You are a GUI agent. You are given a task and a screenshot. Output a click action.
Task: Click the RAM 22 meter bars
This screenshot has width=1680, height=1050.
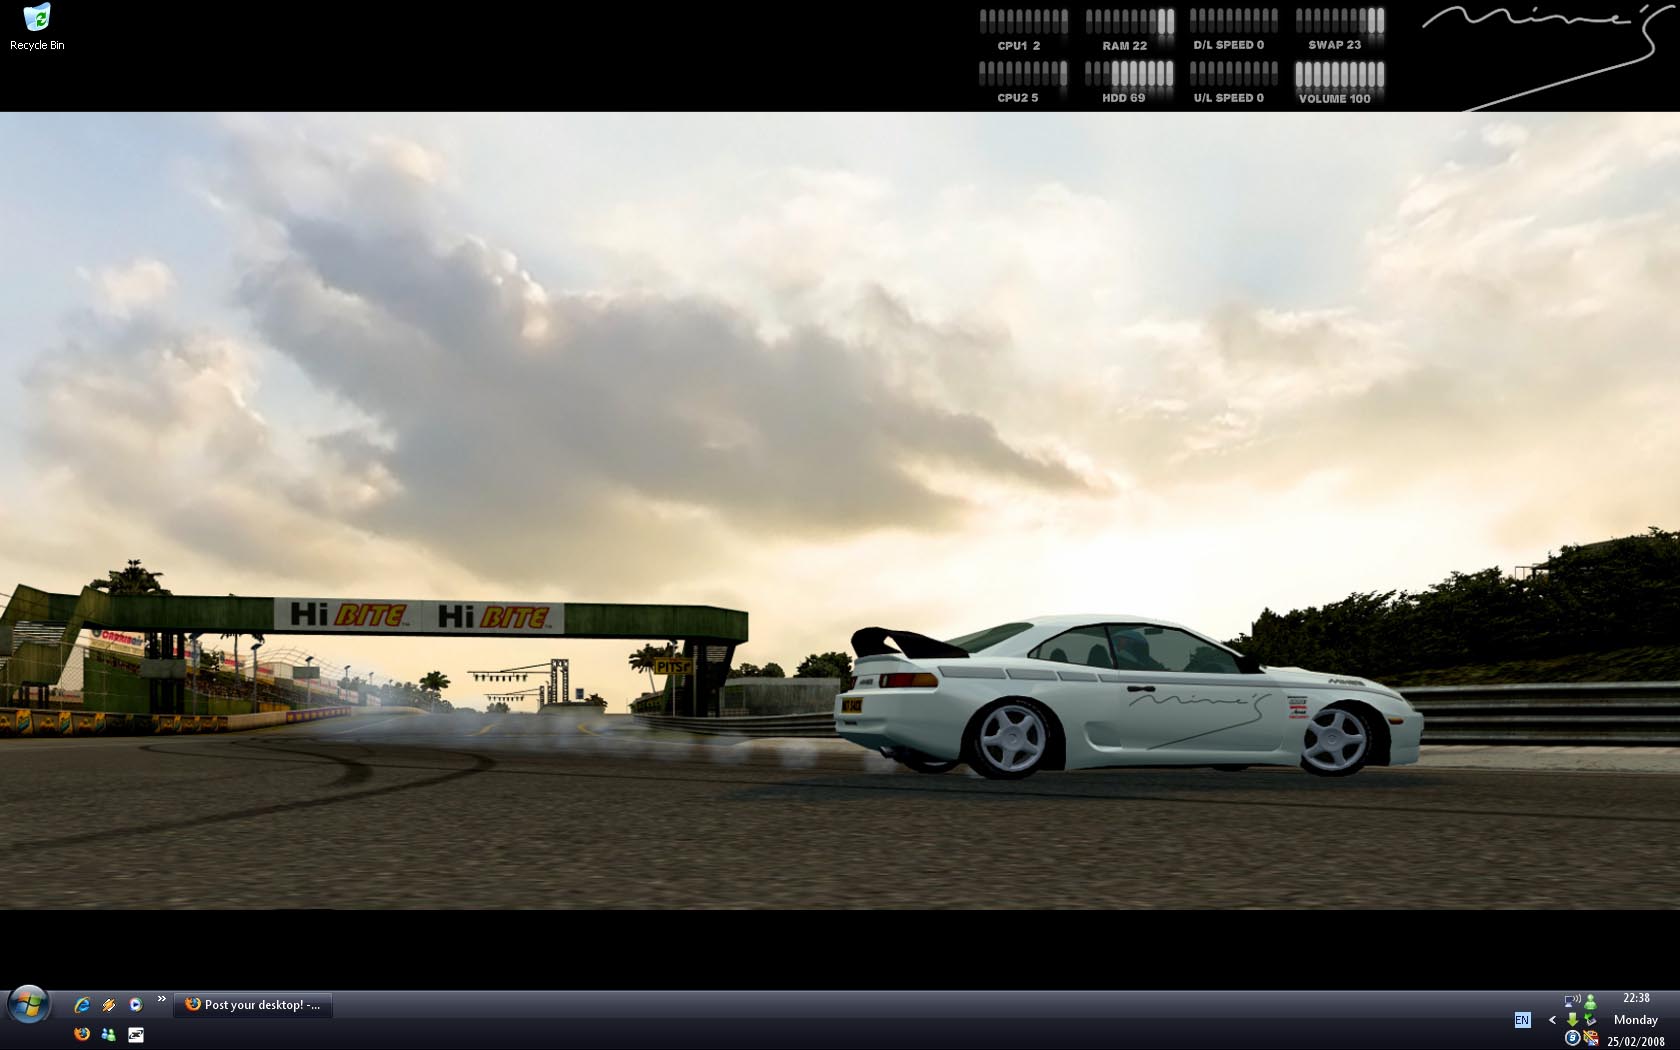click(x=1130, y=22)
